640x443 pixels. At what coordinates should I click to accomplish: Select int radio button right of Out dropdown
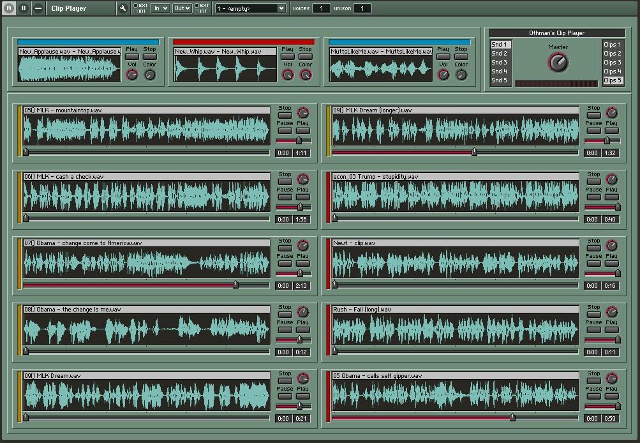click(196, 11)
